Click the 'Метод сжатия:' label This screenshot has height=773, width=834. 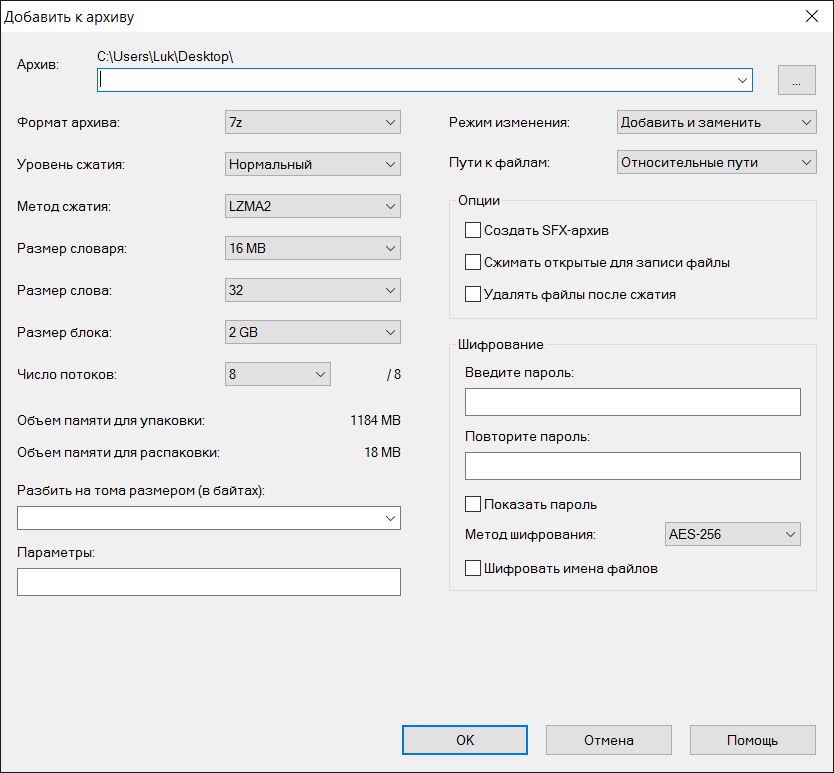64,206
